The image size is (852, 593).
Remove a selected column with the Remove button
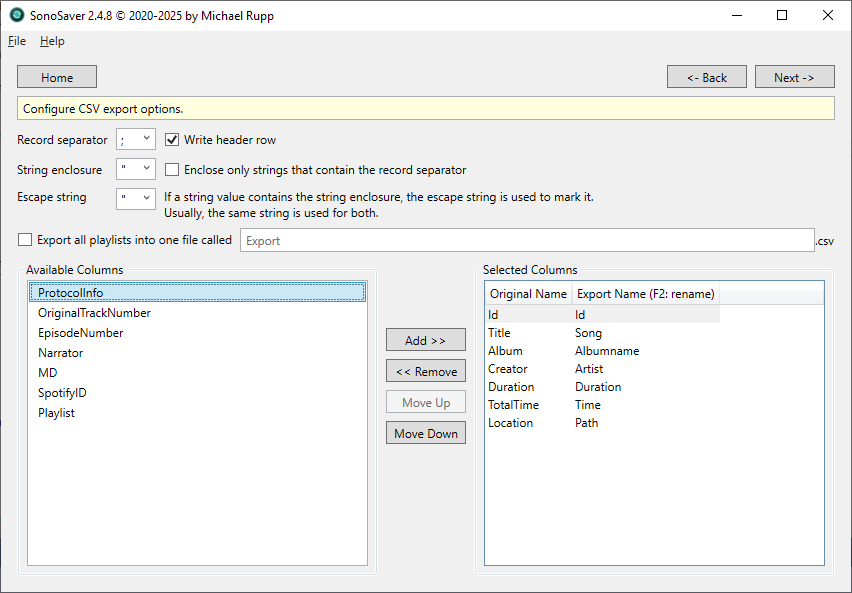click(x=425, y=370)
